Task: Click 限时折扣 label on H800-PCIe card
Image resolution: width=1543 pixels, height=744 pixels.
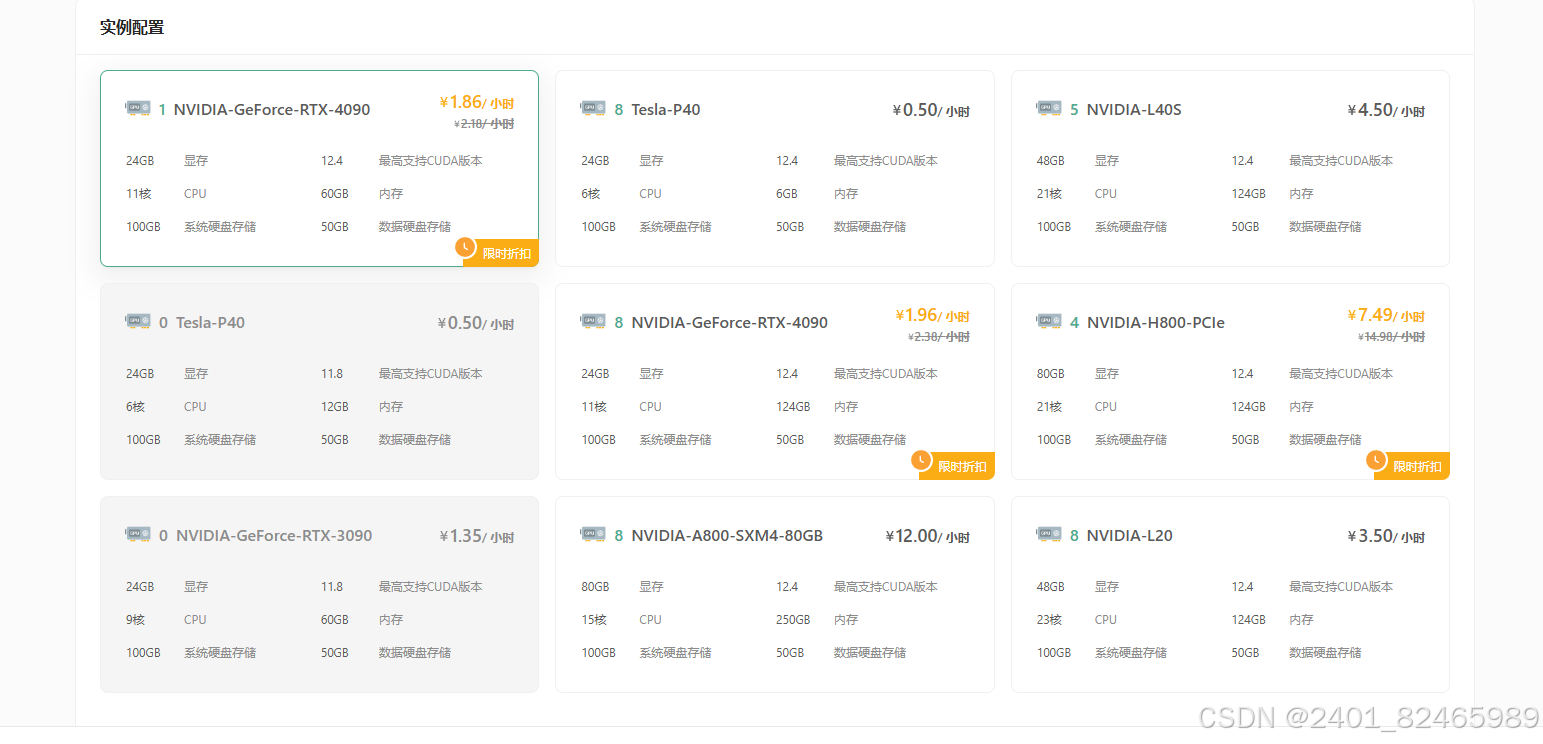Action: pos(1418,467)
